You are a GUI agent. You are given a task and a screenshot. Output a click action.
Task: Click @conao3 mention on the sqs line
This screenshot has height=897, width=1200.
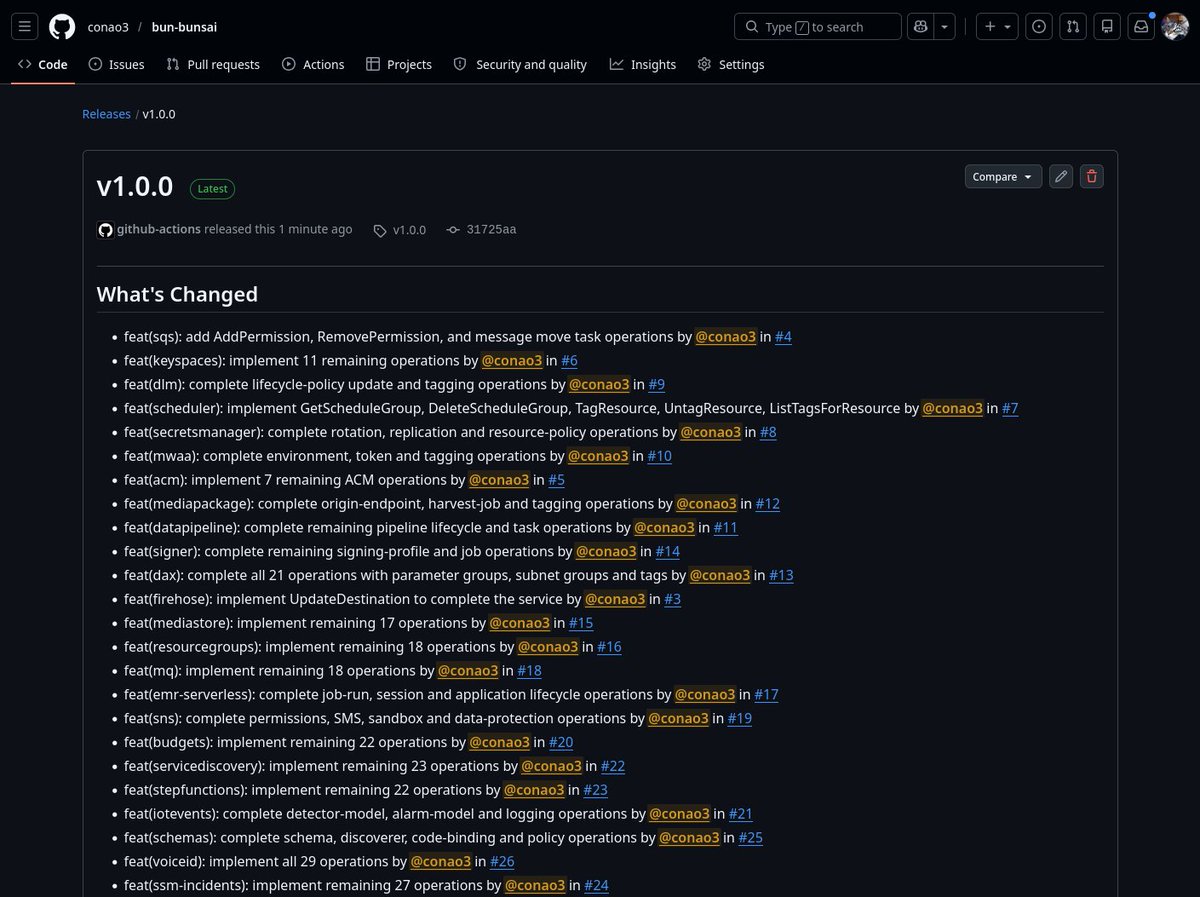(726, 337)
